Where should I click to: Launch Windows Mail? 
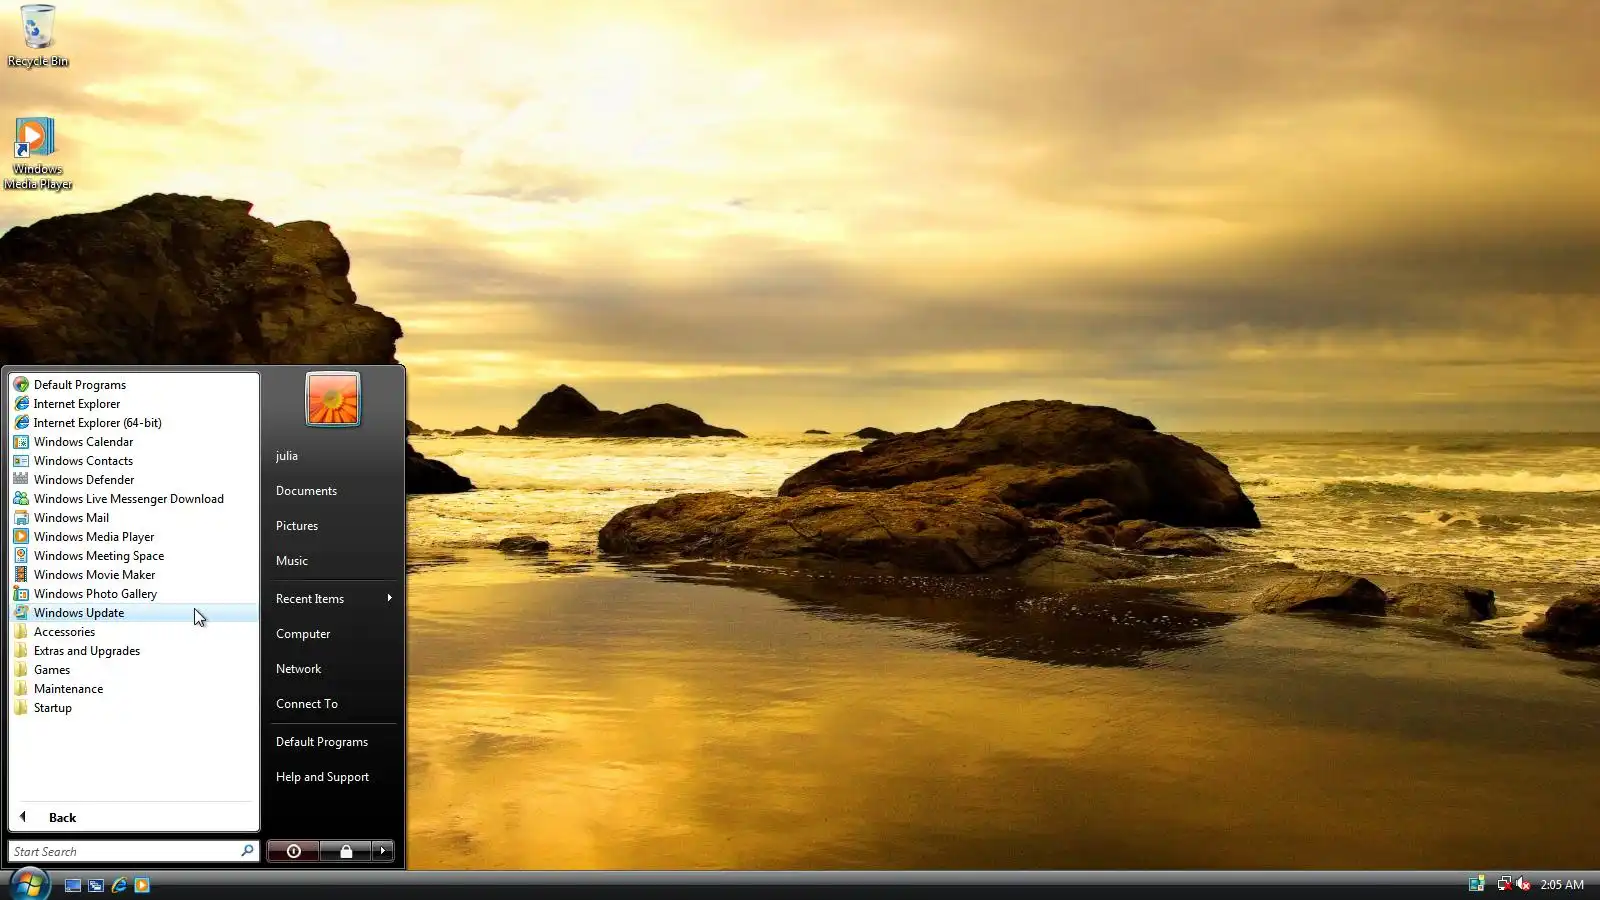tap(134, 518)
